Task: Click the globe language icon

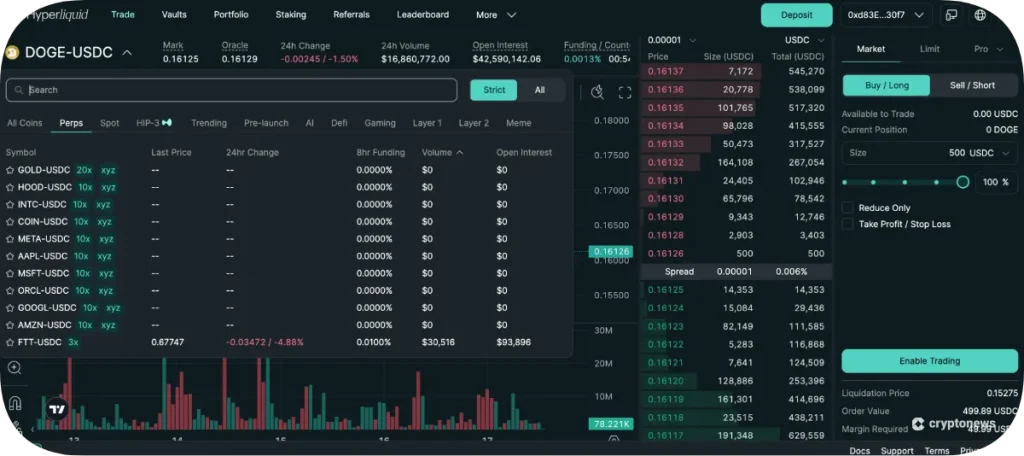Action: tap(979, 15)
